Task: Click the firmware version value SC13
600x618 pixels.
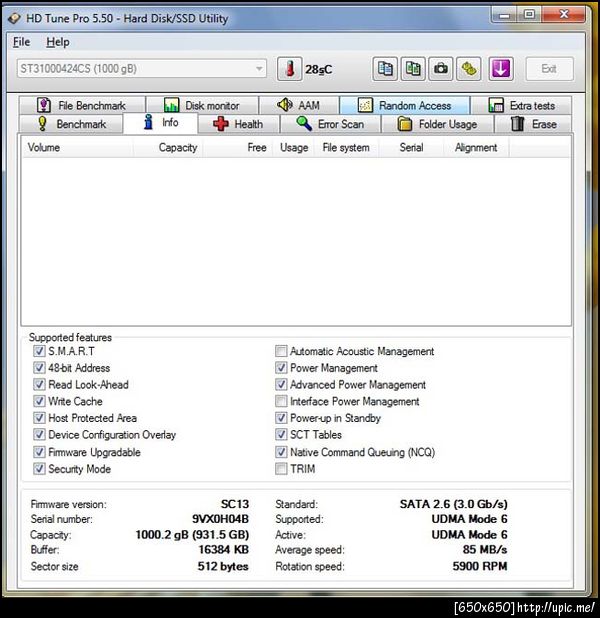Action: [235, 504]
